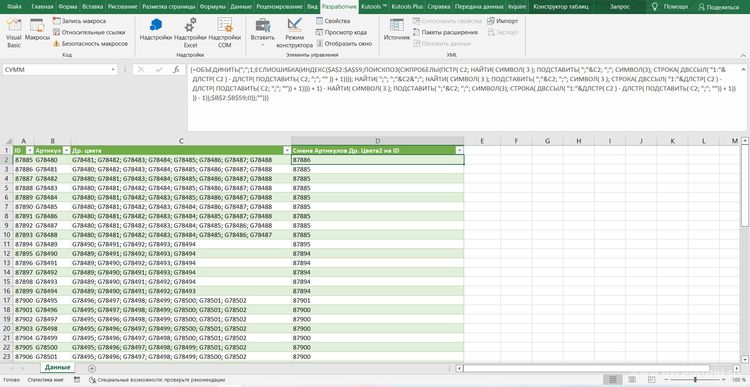Open the blue Надстройки add-ins
The height and width of the screenshot is (387, 750).
coord(155,30)
